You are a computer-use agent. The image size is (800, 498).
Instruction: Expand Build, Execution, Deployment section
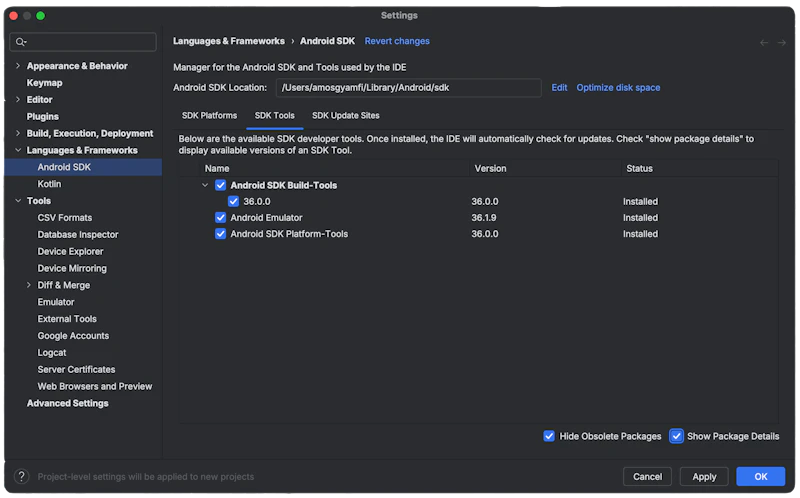[18, 133]
